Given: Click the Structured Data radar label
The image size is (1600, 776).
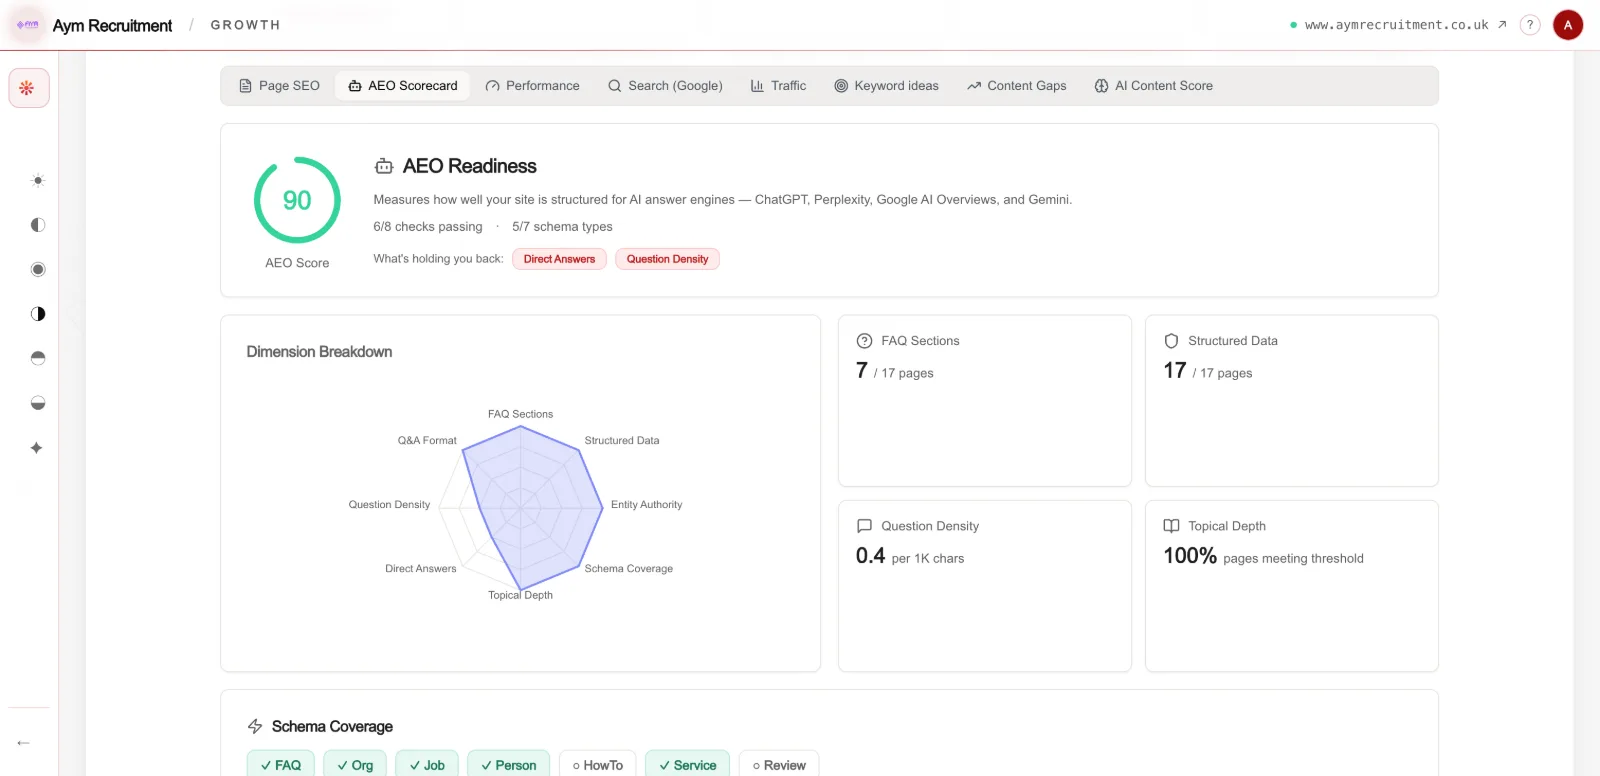Looking at the screenshot, I should [622, 441].
